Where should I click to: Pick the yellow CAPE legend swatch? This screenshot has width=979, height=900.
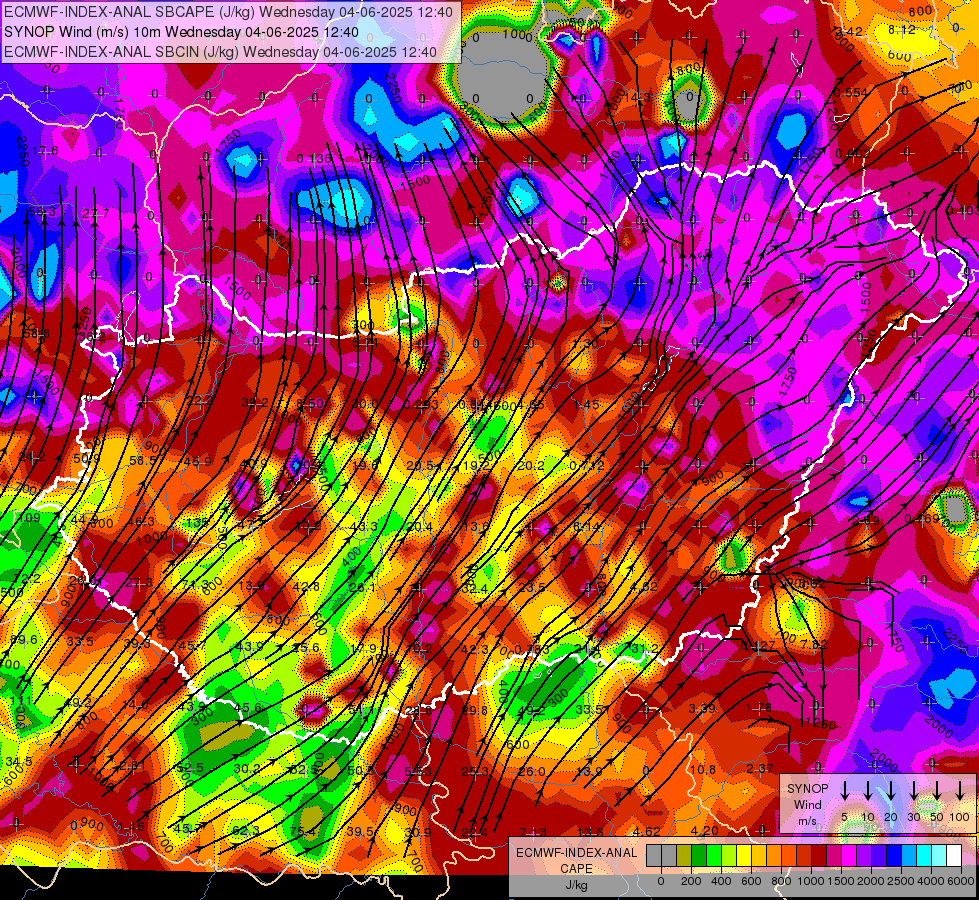[x=744, y=856]
